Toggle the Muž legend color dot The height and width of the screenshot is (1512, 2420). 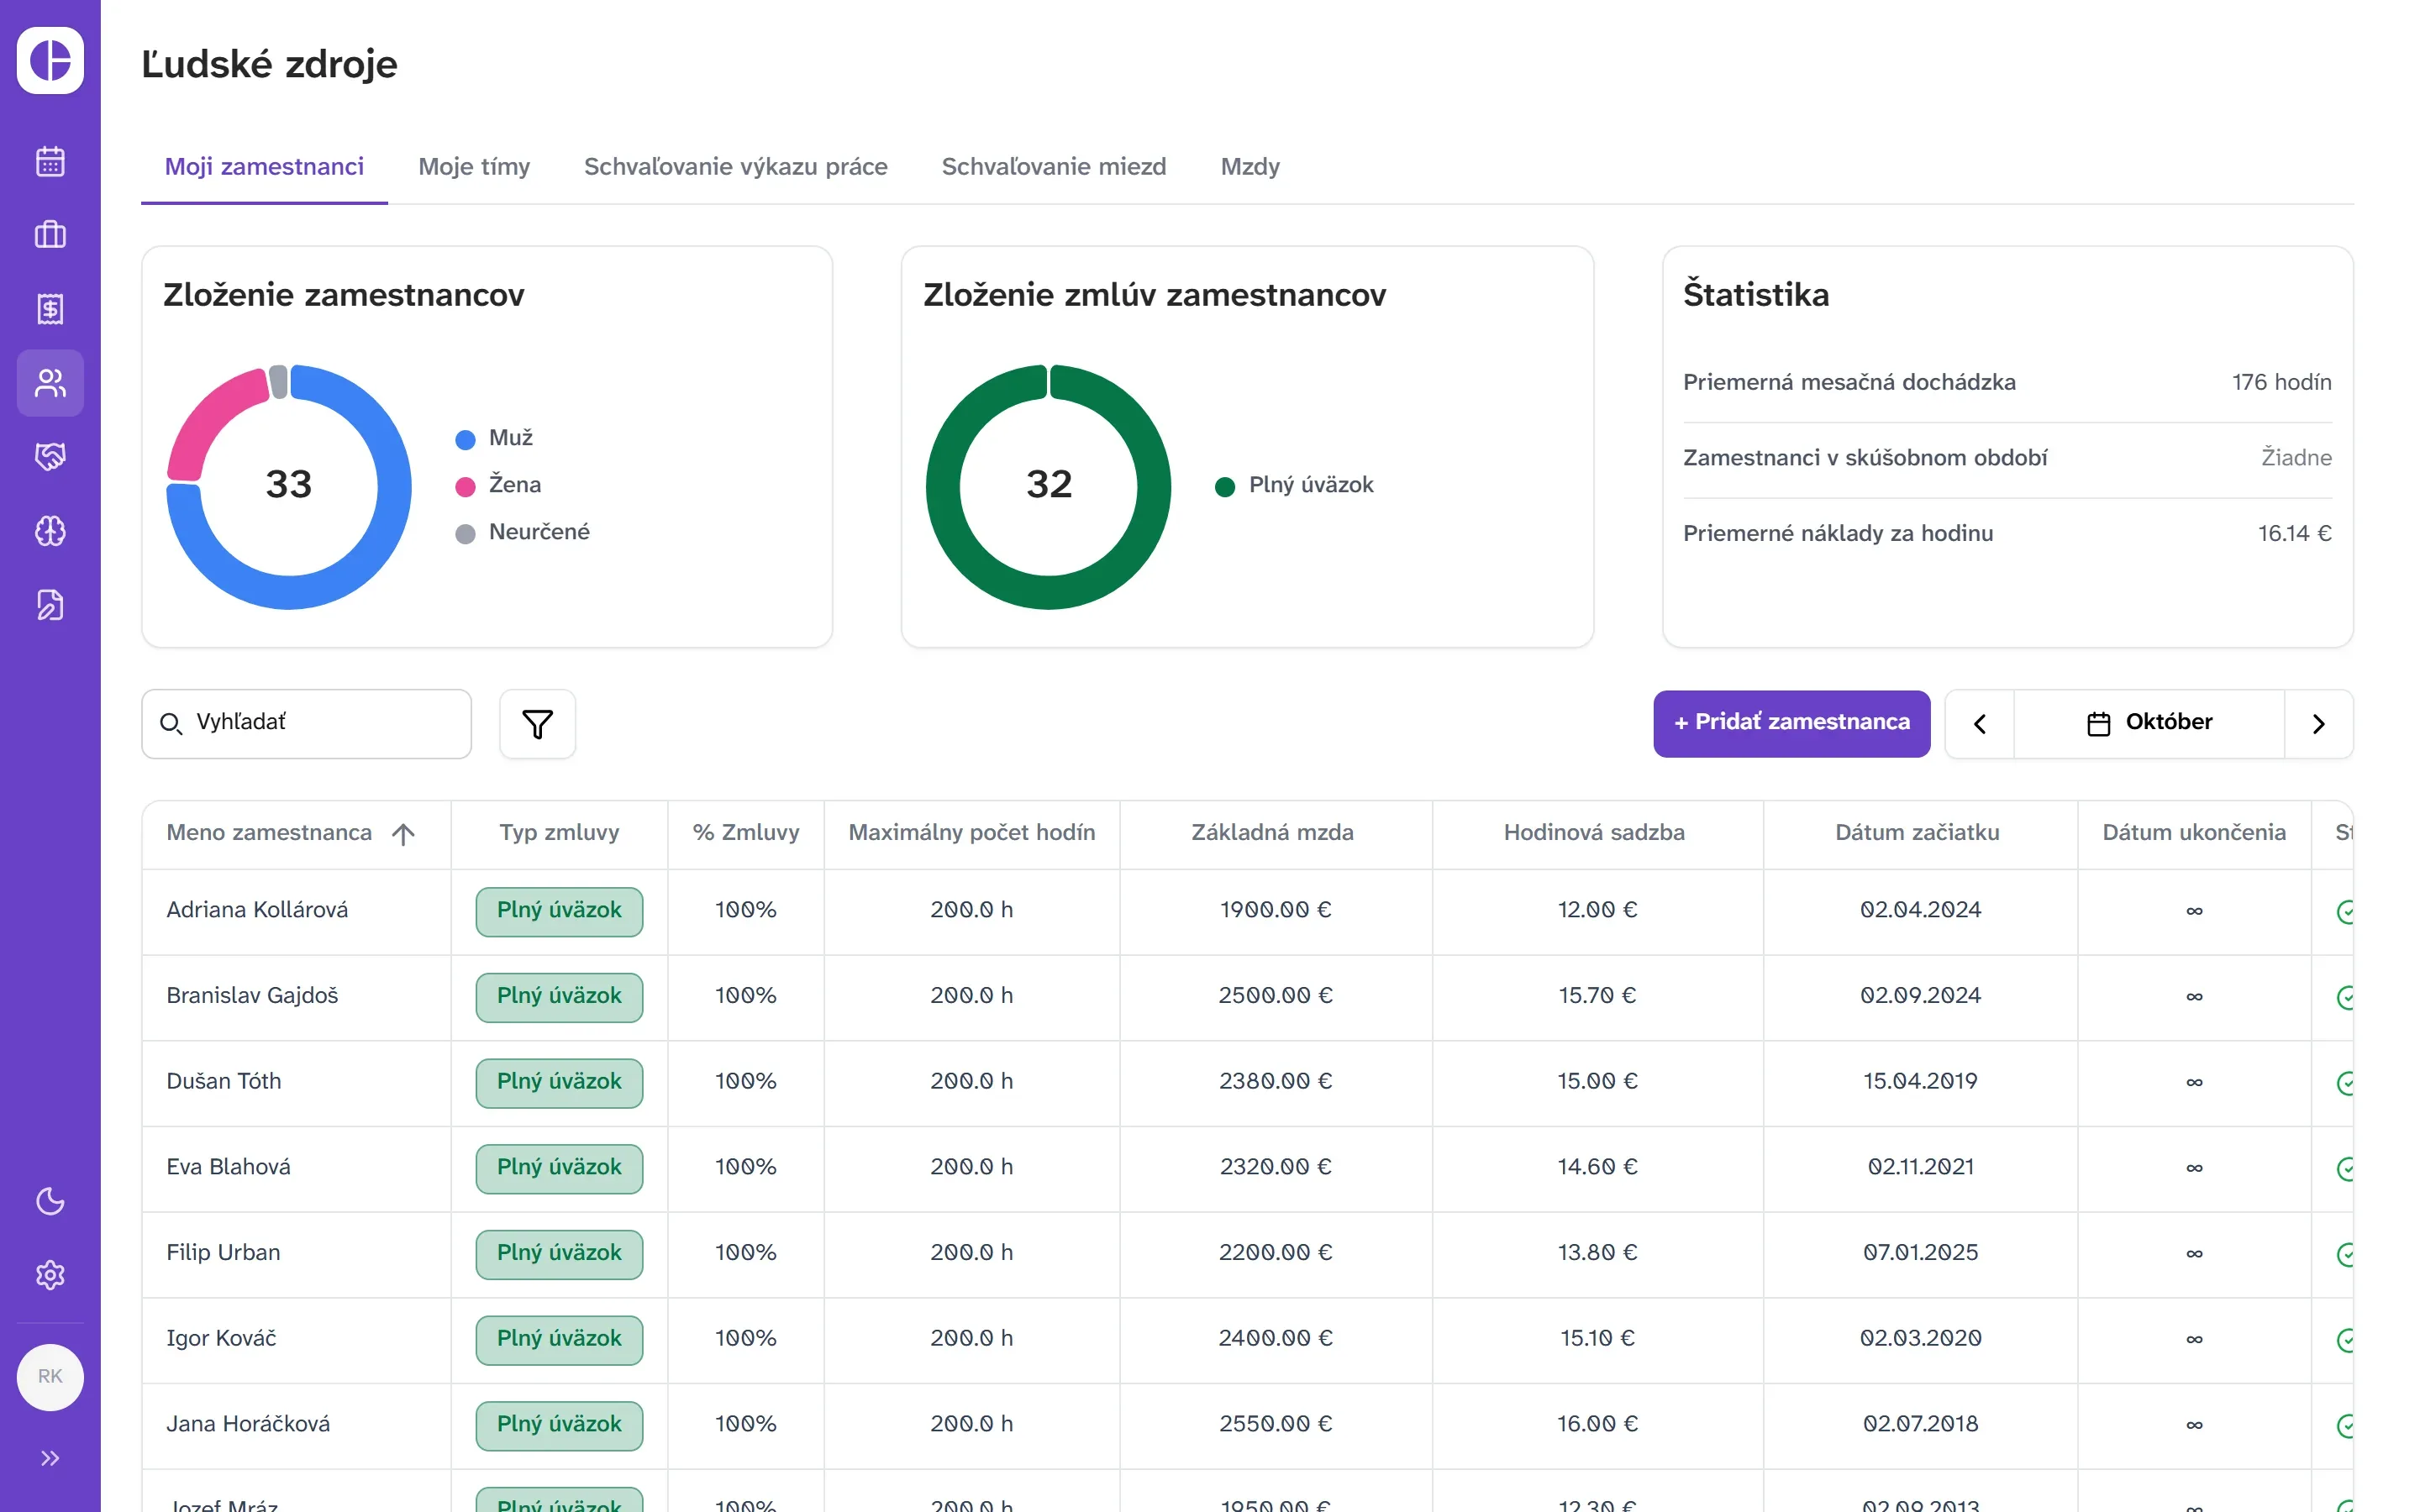(x=465, y=440)
